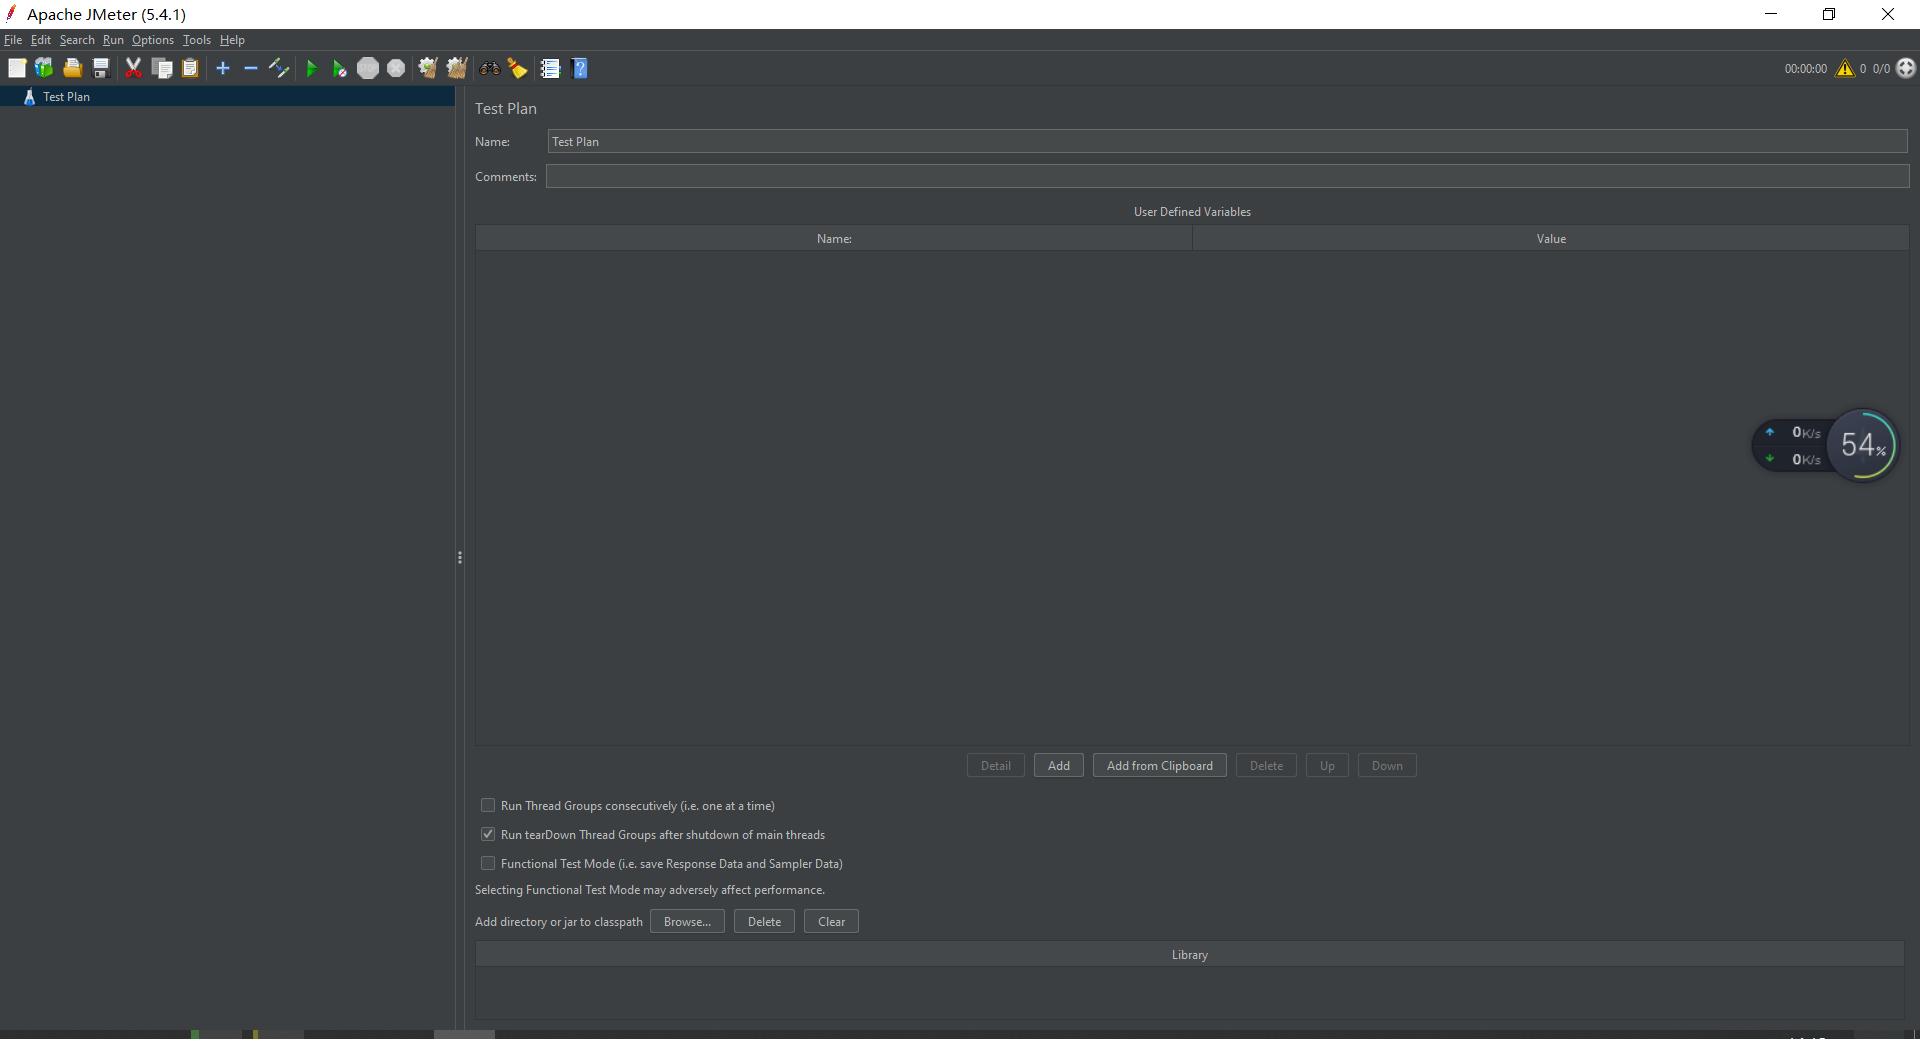Click the Open file folder icon
The image size is (1920, 1039).
[x=72, y=68]
